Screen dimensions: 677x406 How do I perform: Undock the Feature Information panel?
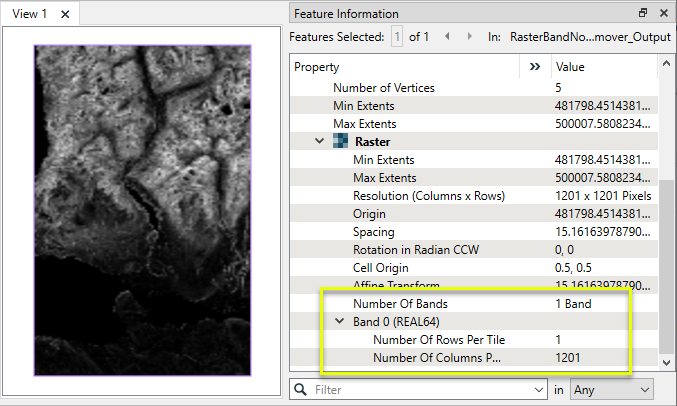tap(643, 13)
